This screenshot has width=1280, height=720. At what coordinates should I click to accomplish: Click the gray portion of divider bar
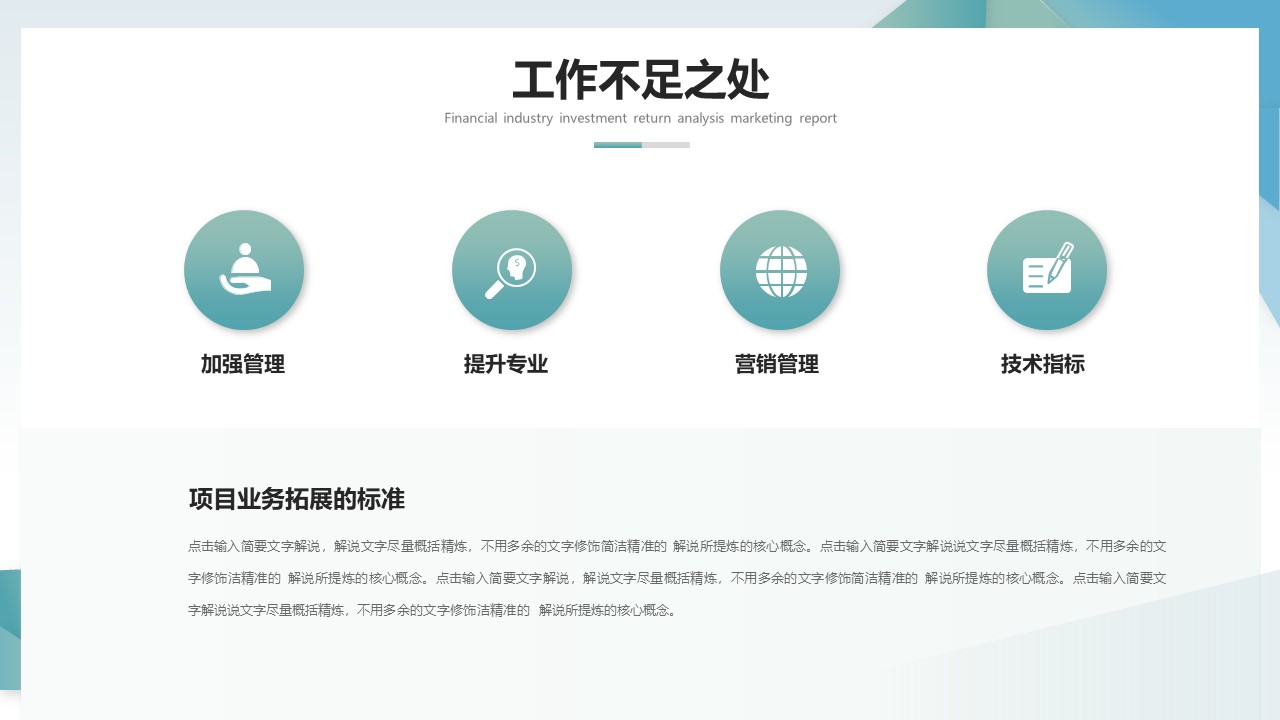[x=666, y=145]
